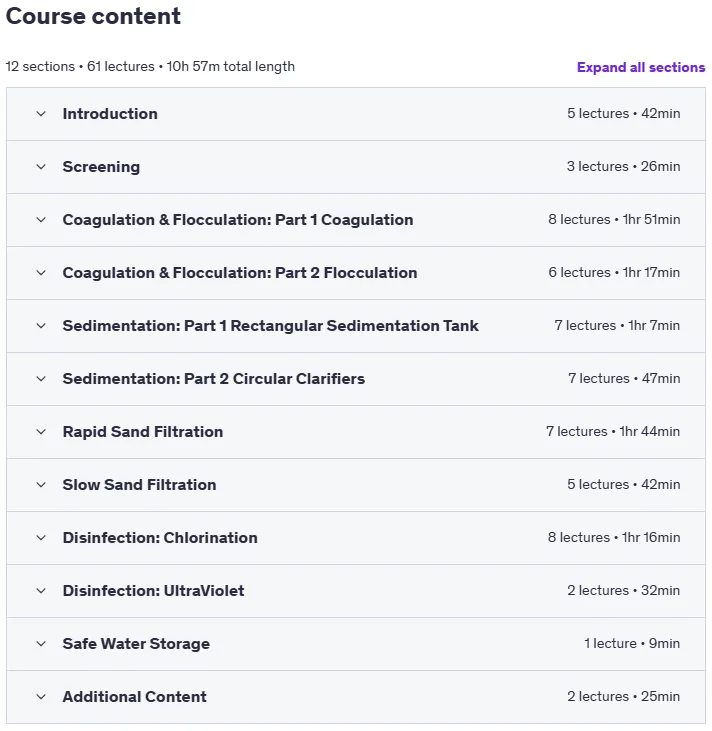The height and width of the screenshot is (731, 712).
Task: Expand the Safe Water Storage chevron
Action: 41,644
